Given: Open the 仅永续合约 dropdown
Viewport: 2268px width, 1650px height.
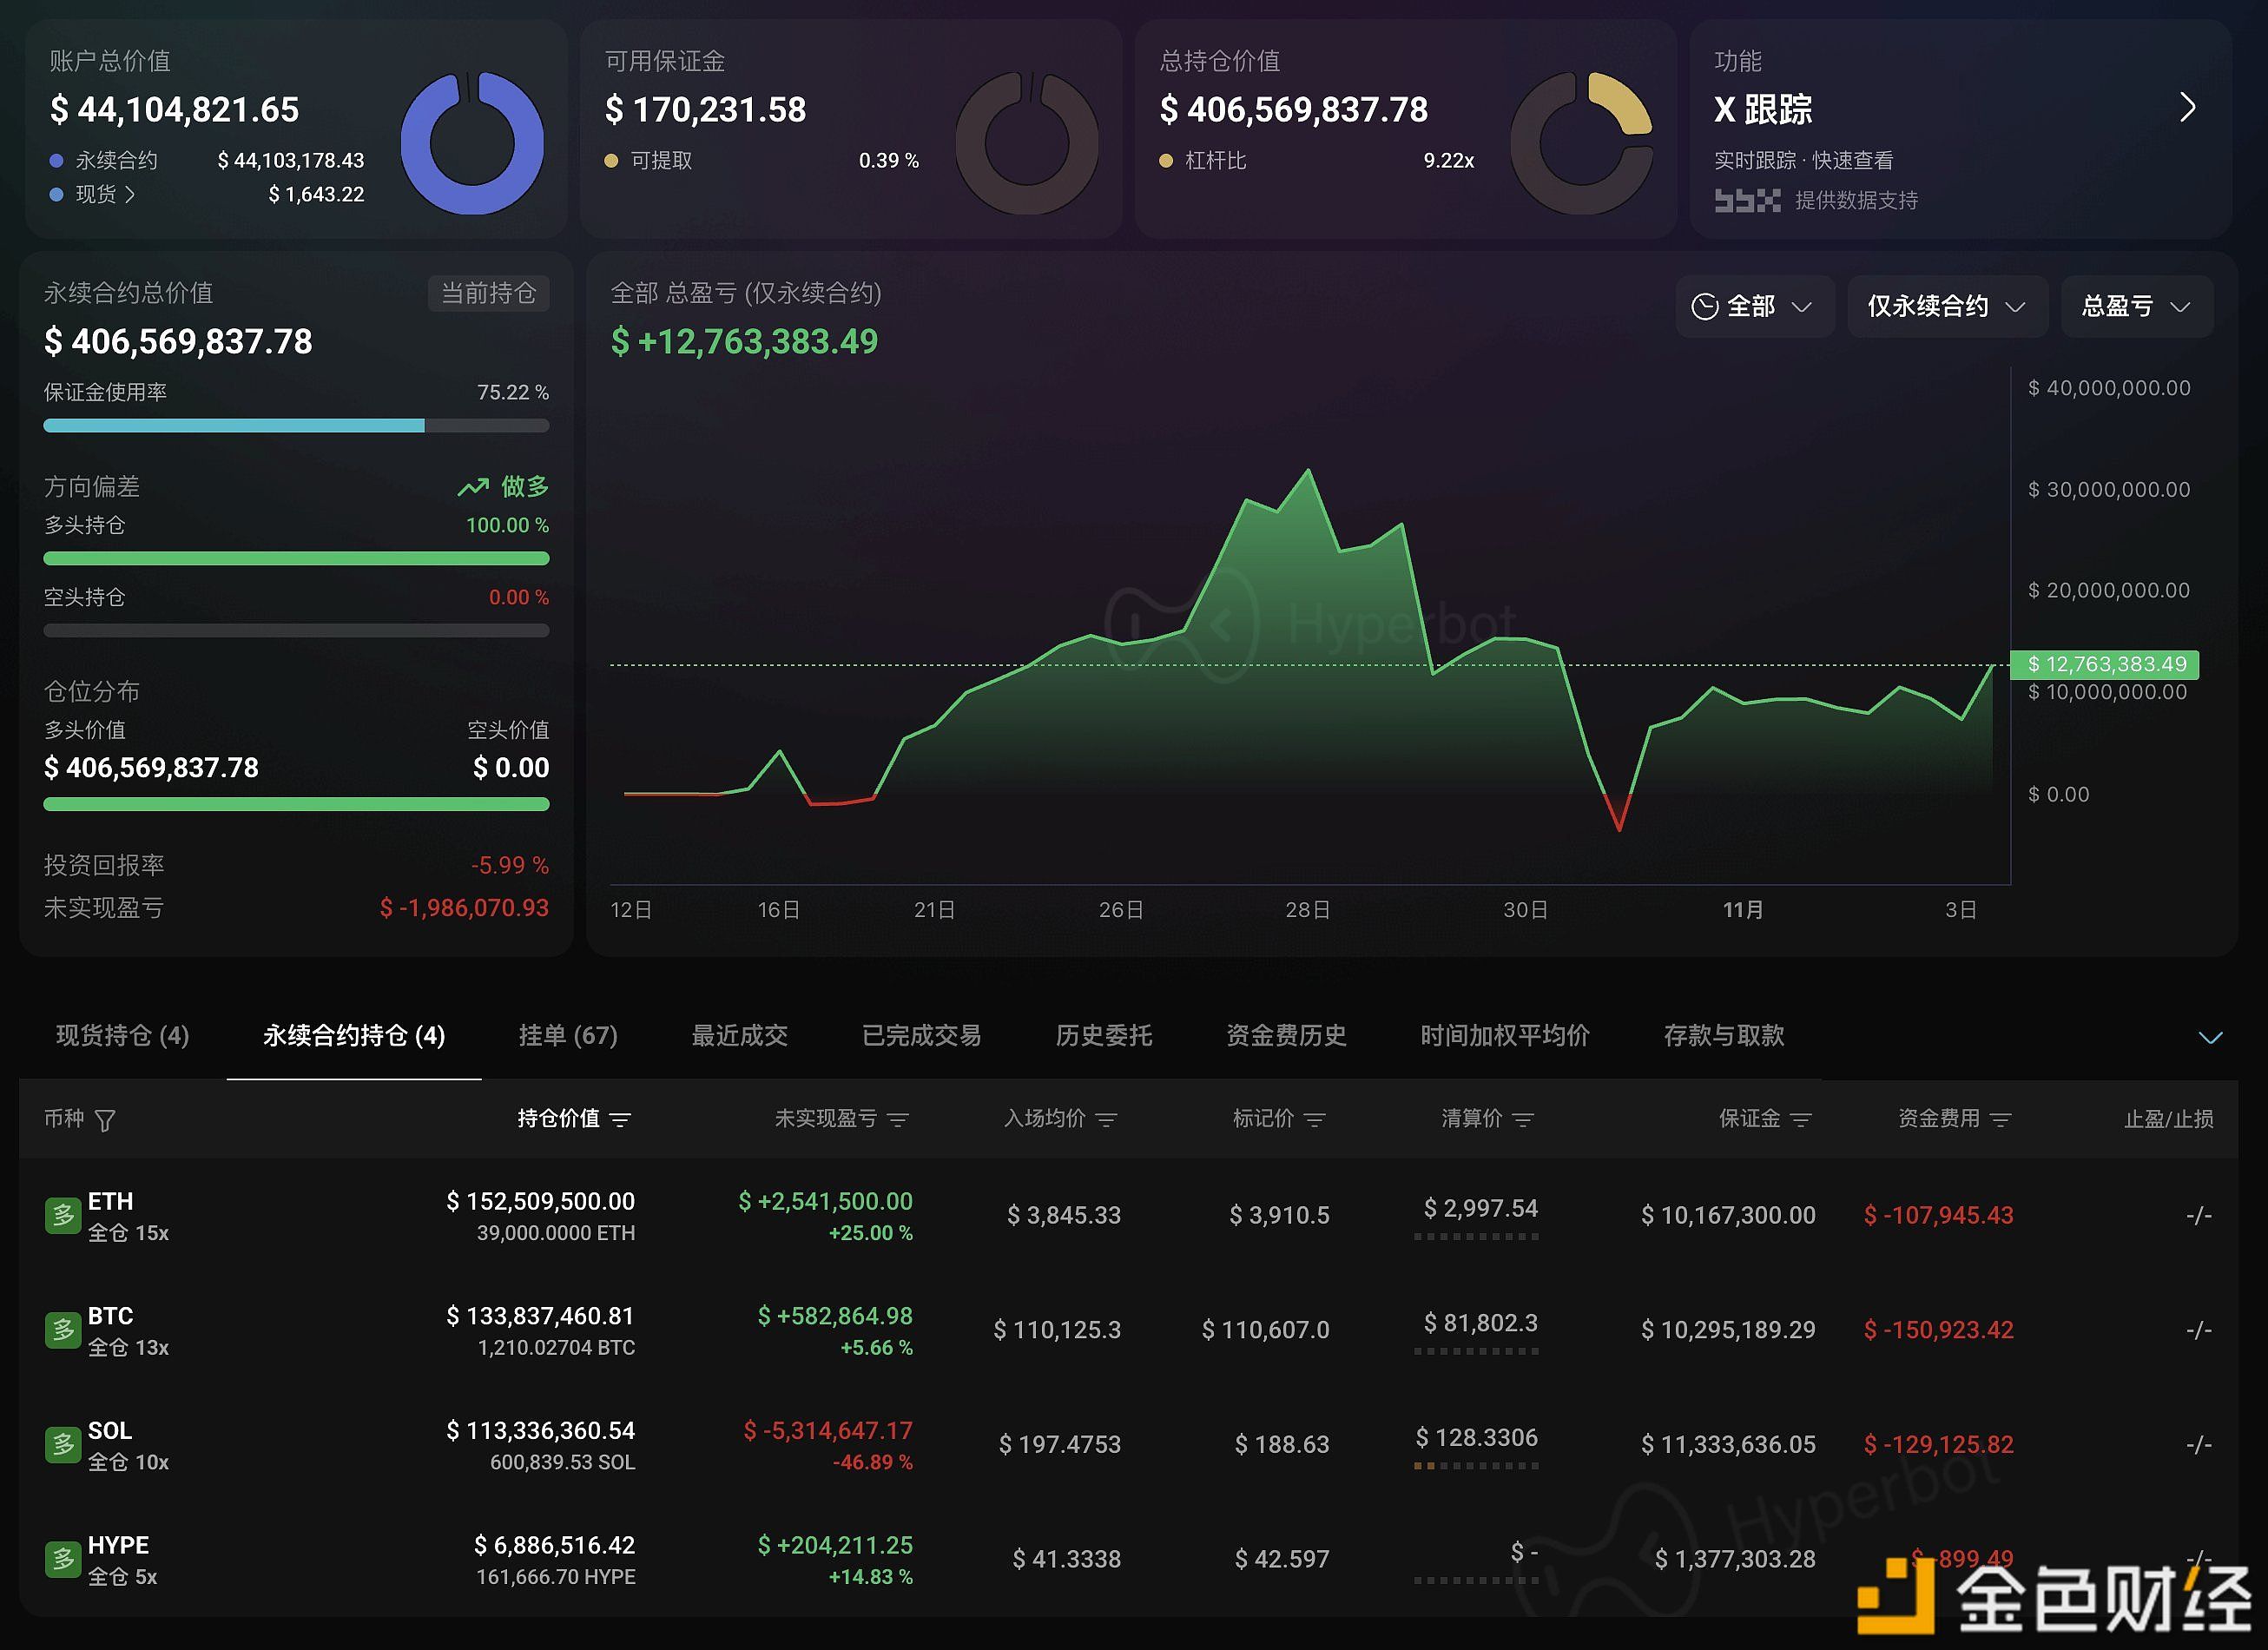Looking at the screenshot, I should click(1946, 306).
